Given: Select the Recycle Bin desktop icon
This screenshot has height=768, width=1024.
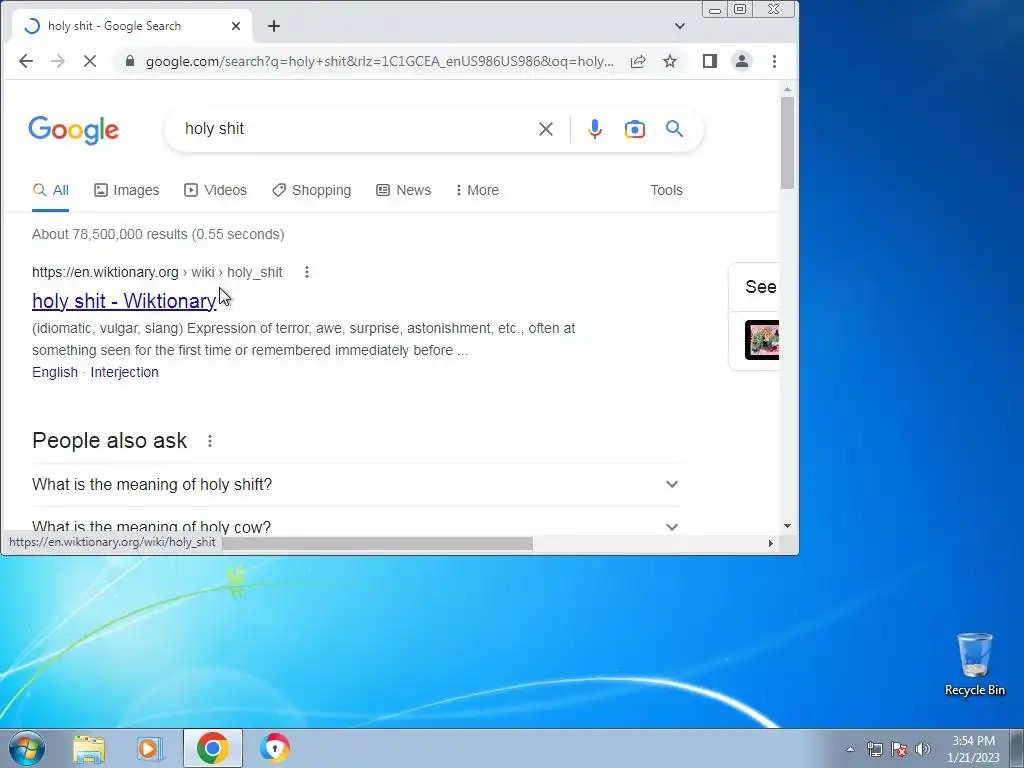Looking at the screenshot, I should 974,664.
